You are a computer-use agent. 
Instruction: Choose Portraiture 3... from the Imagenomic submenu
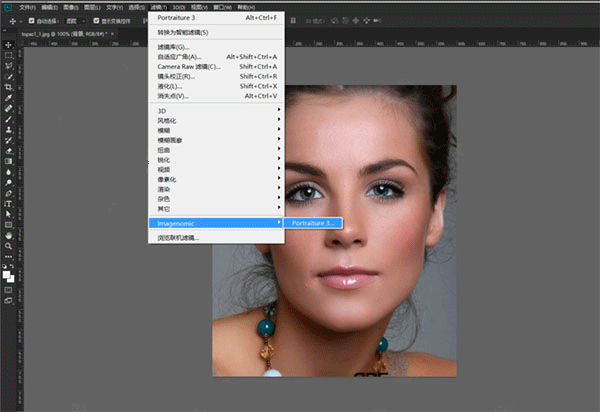pos(314,222)
